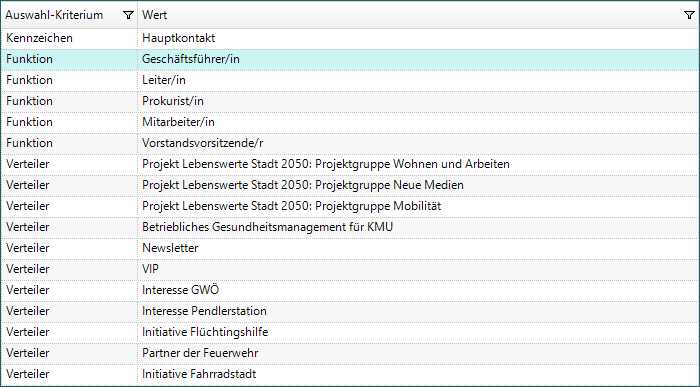Screen dimensions: 700x387
Task: Select Verteiler cell beside Partner der Feuerwehr
Action: tap(69, 353)
